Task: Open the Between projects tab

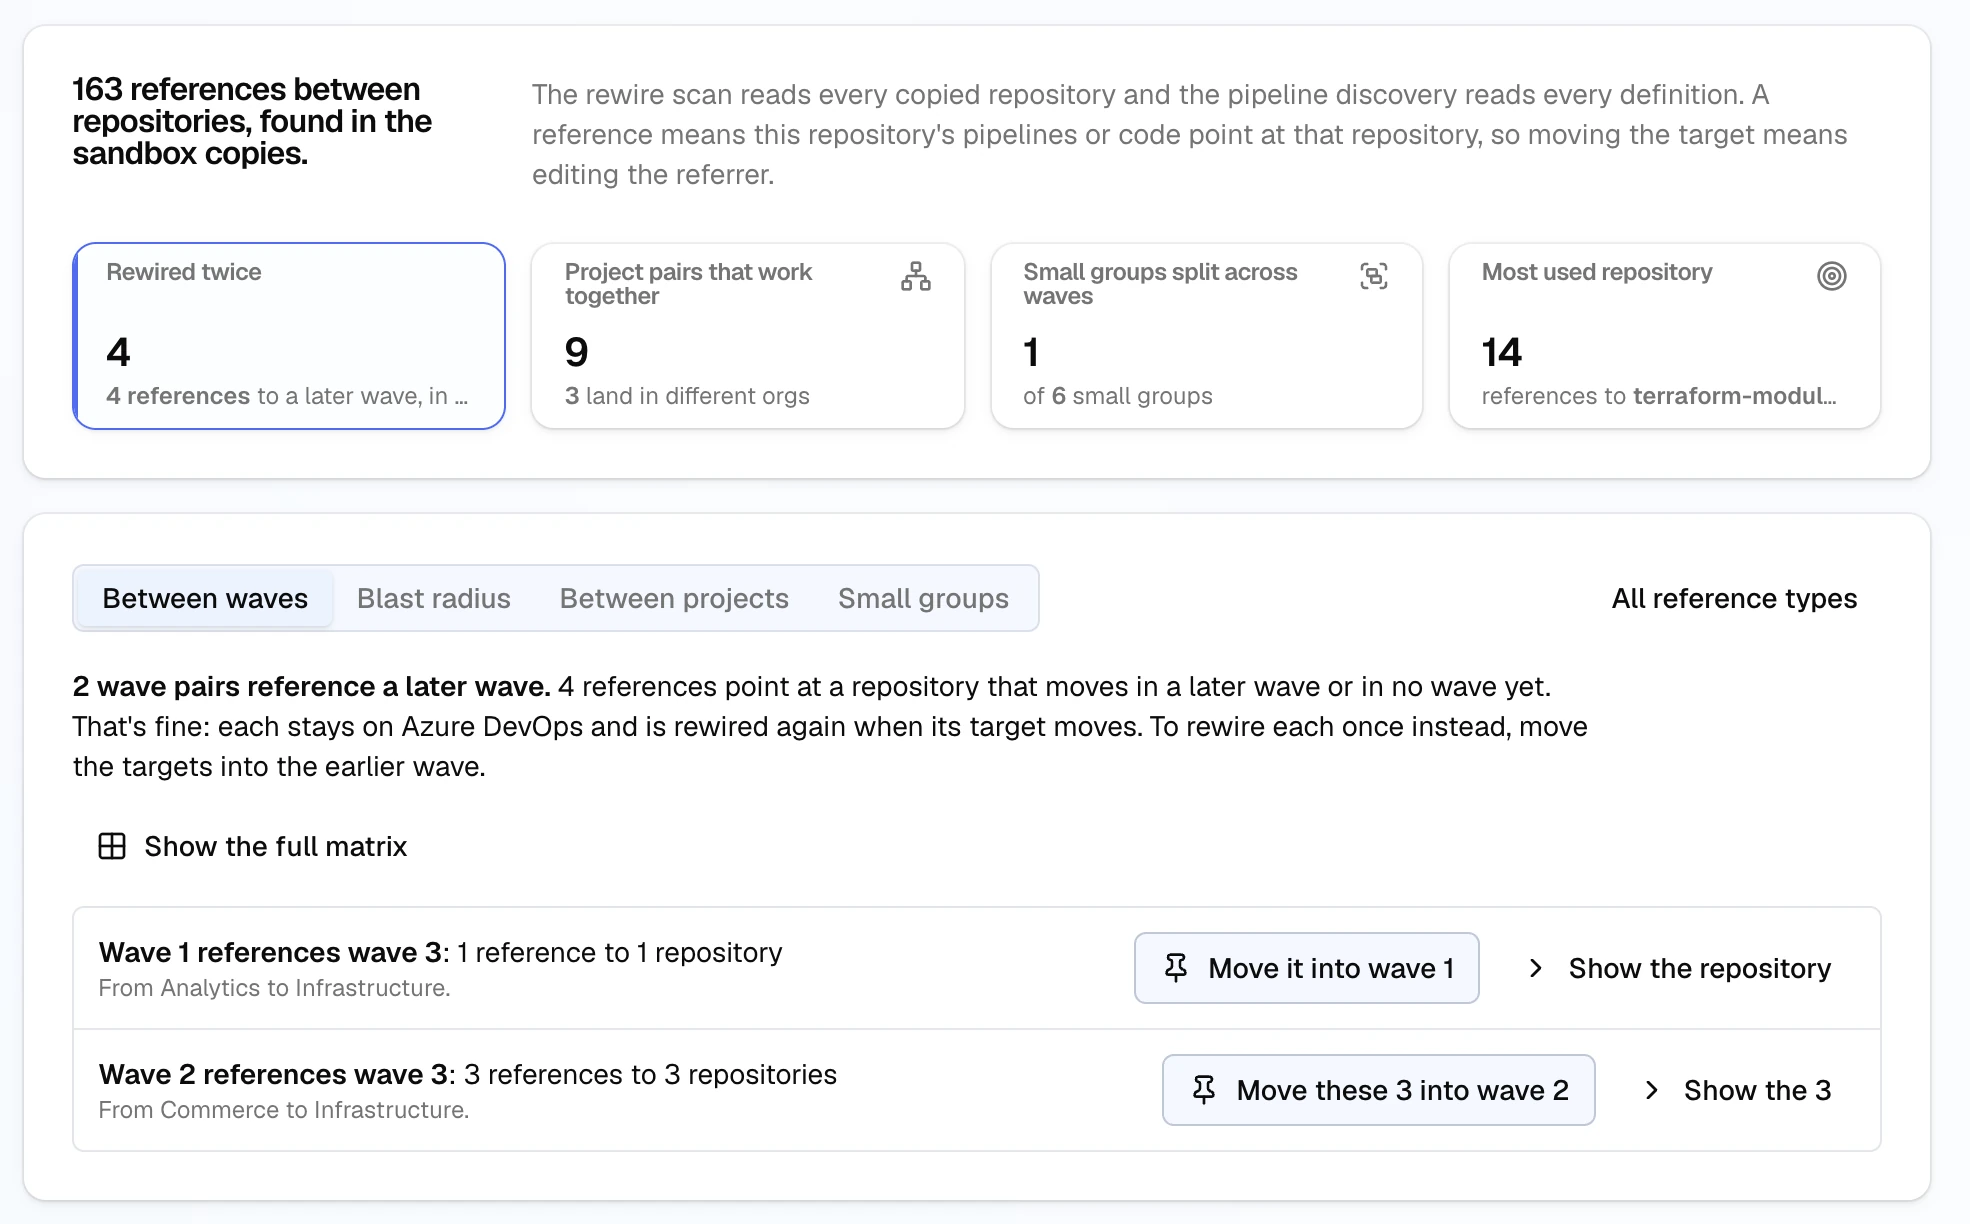Action: coord(674,598)
